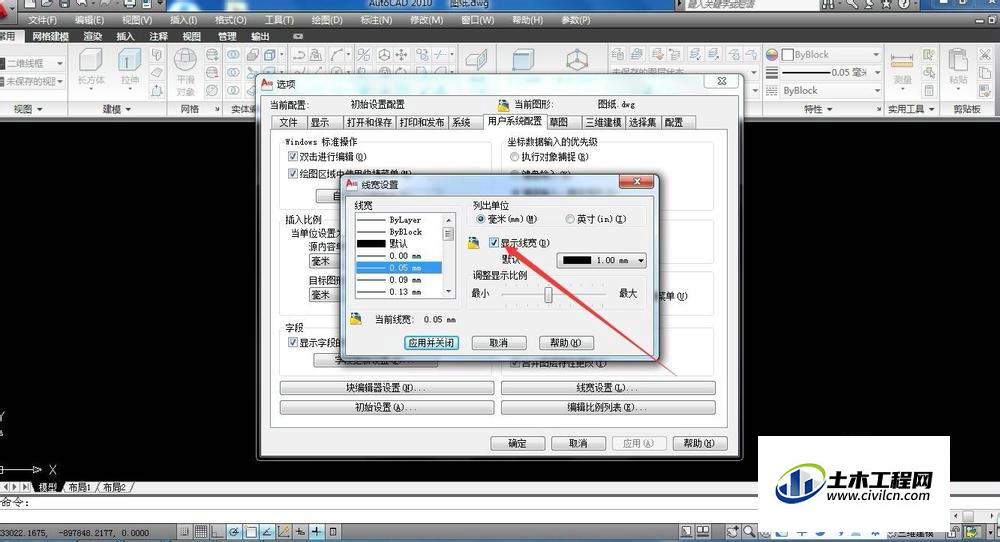Open the visual style 二维线框 dropdown
Screen dimensions: 1000x542
(32, 63)
